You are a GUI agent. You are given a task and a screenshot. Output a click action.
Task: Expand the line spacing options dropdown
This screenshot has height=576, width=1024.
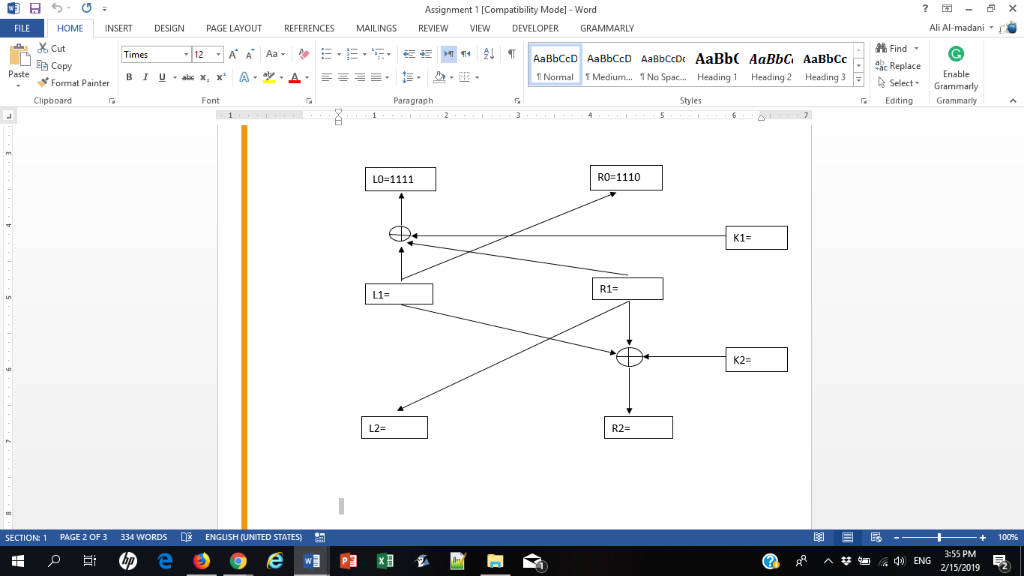(x=421, y=76)
